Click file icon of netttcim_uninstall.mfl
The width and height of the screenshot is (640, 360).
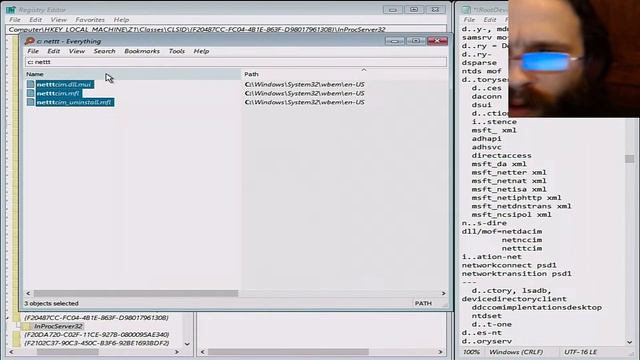(31, 102)
